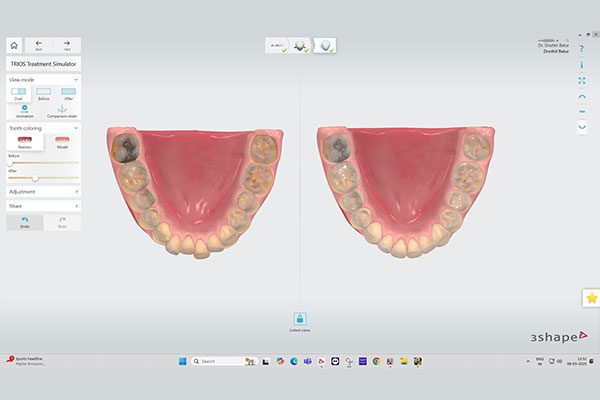Expand the Adjustment section
Screen dimensions: 600x400
(43, 191)
